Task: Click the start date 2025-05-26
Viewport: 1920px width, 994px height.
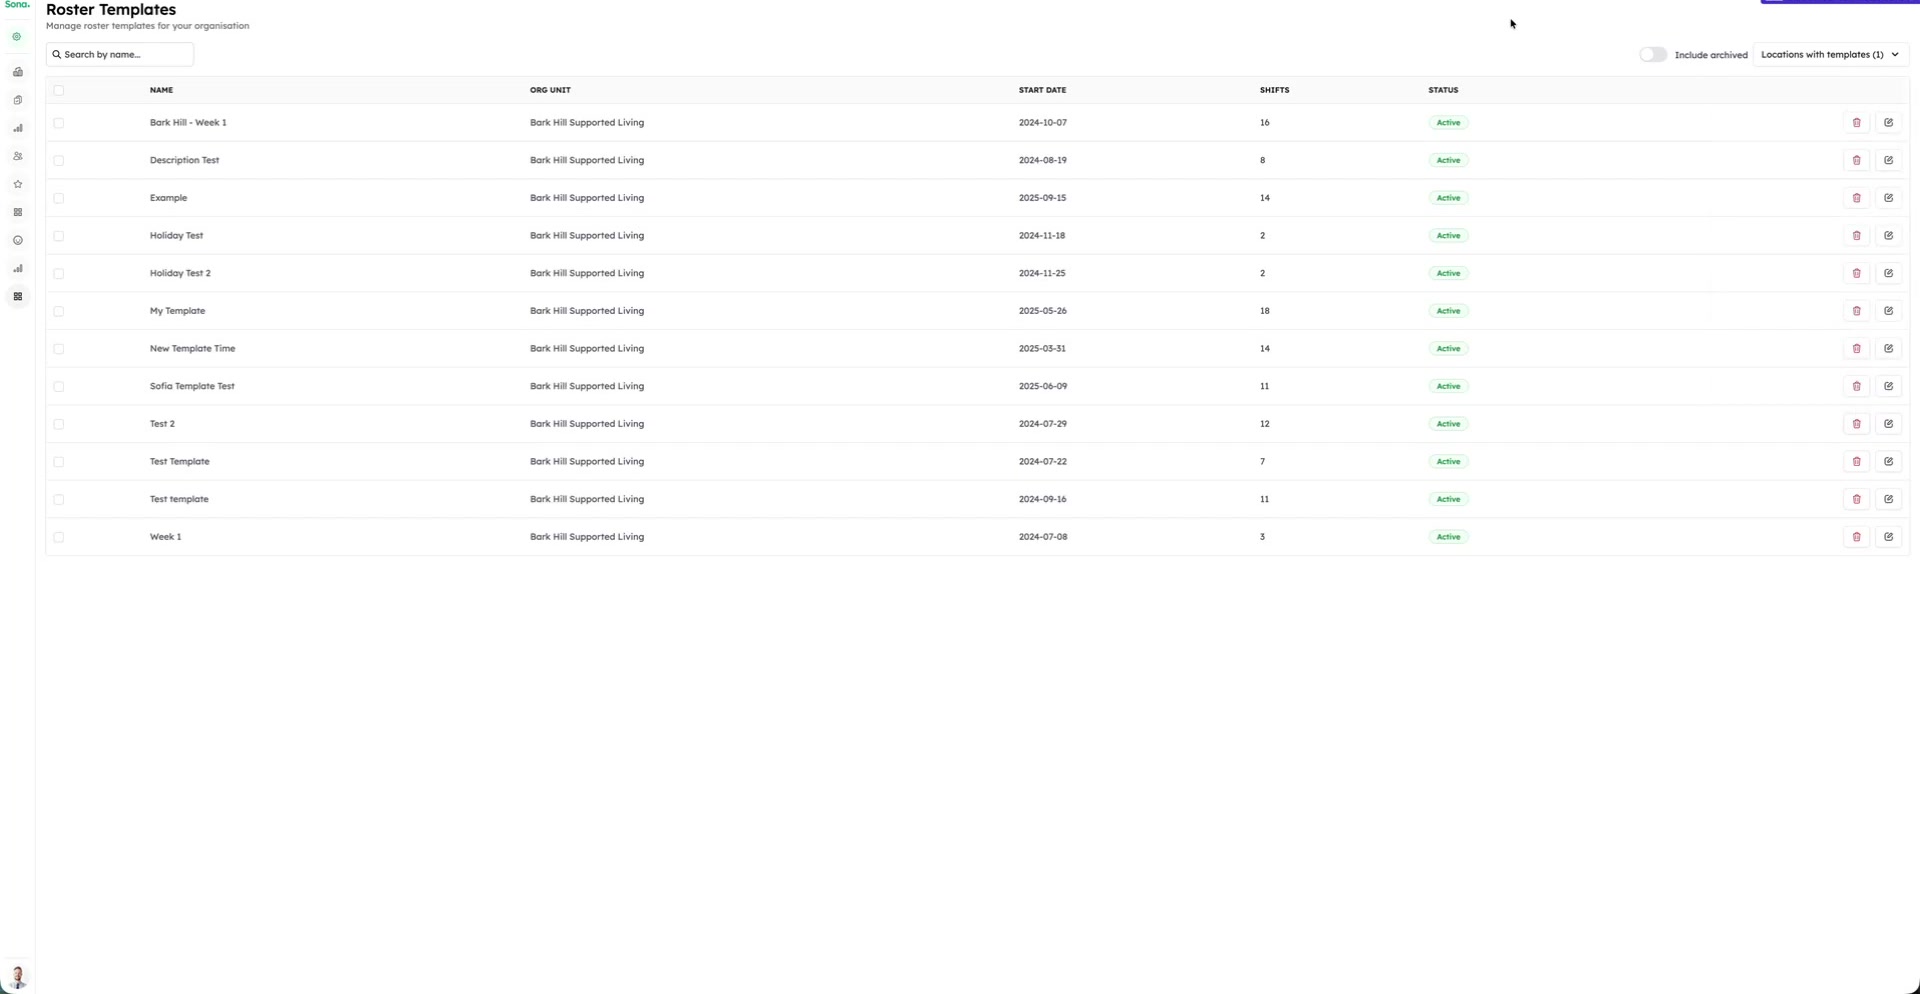Action: point(1042,311)
